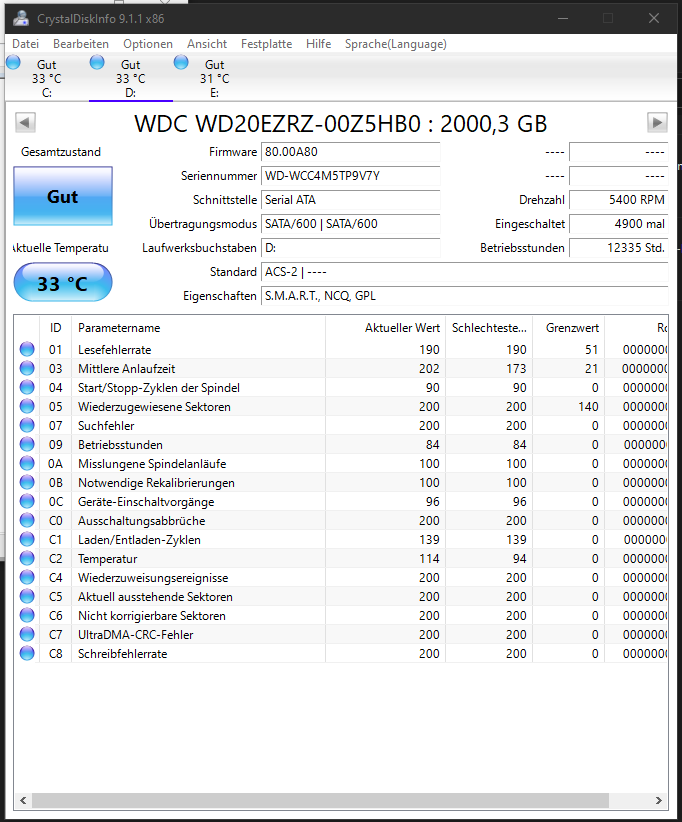Click status orb for row 09 Betriebsstunden
Viewport: 682px width, 822px height.
pos(27,444)
